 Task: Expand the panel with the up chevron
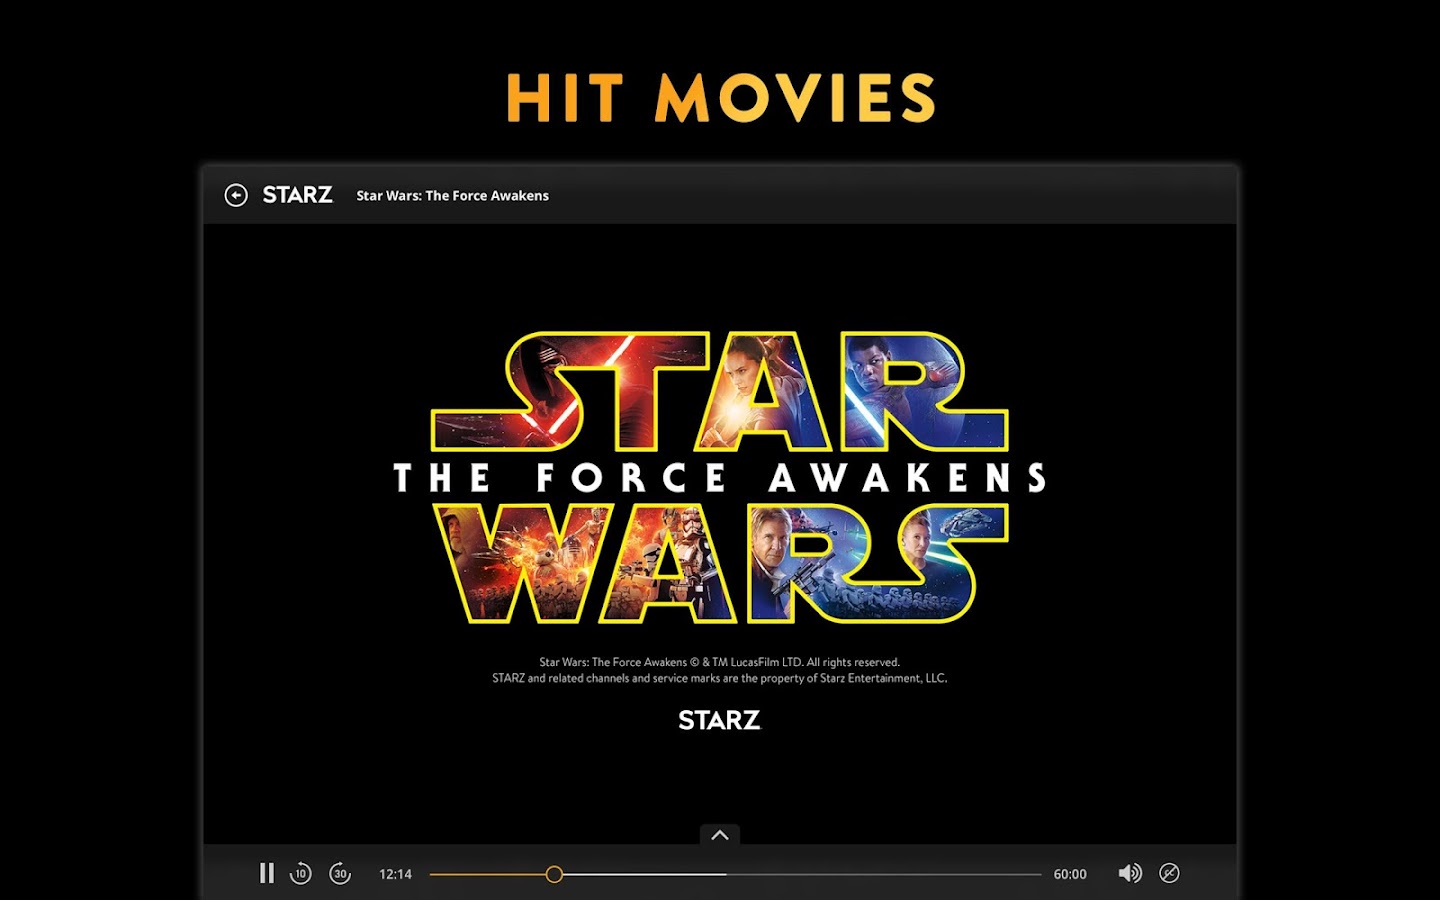pyautogui.click(x=720, y=835)
